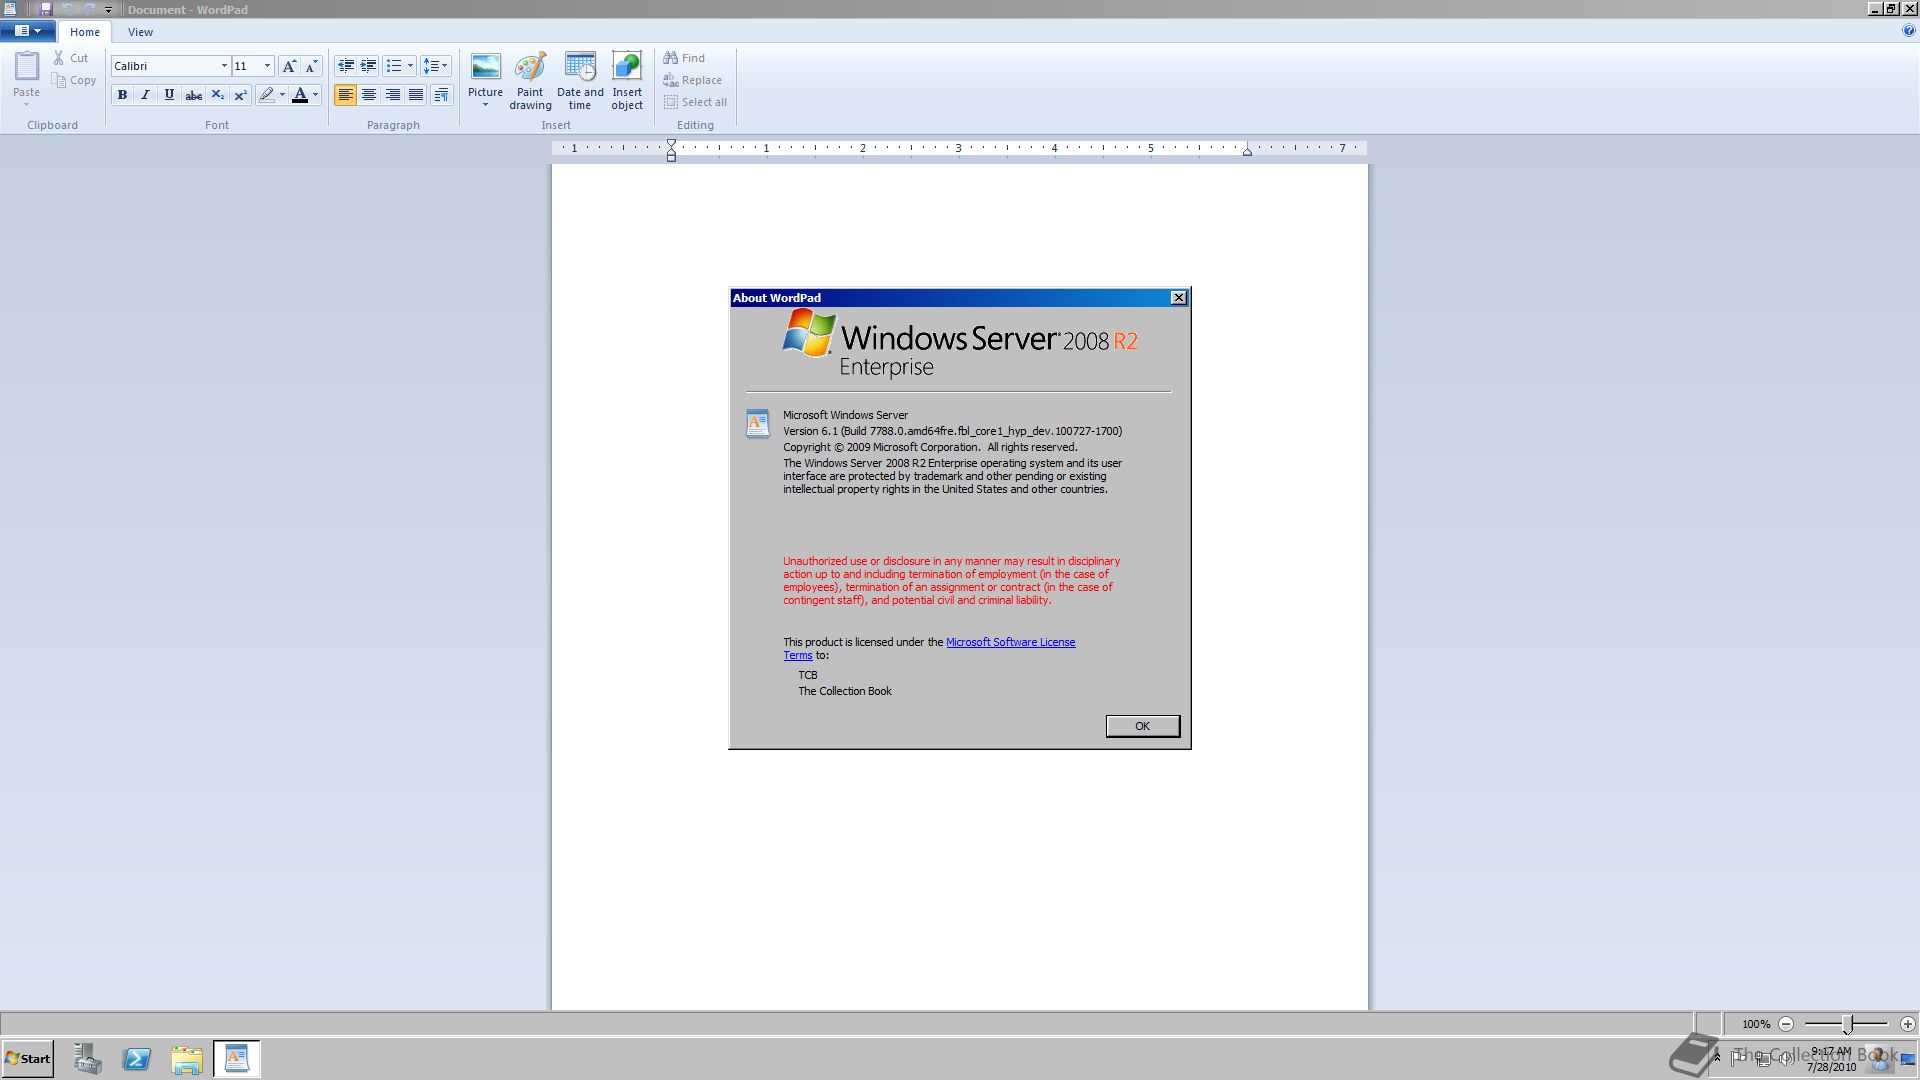Toggle Strikethrough formatting
Viewport: 1920px width, 1080px height.
[x=193, y=95]
